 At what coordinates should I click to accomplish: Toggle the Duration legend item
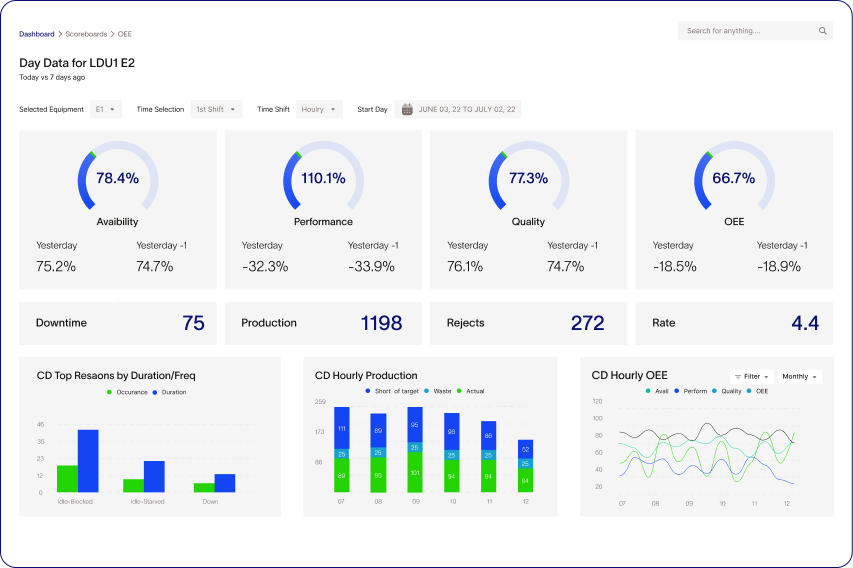(169, 392)
